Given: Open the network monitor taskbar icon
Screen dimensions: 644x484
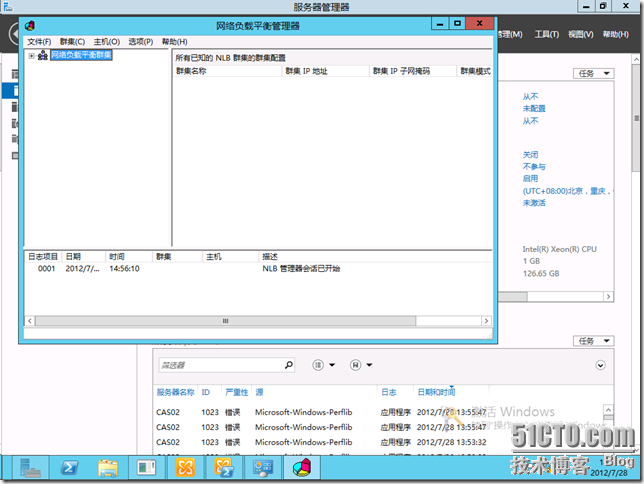Looking at the screenshot, I should click(x=263, y=468).
